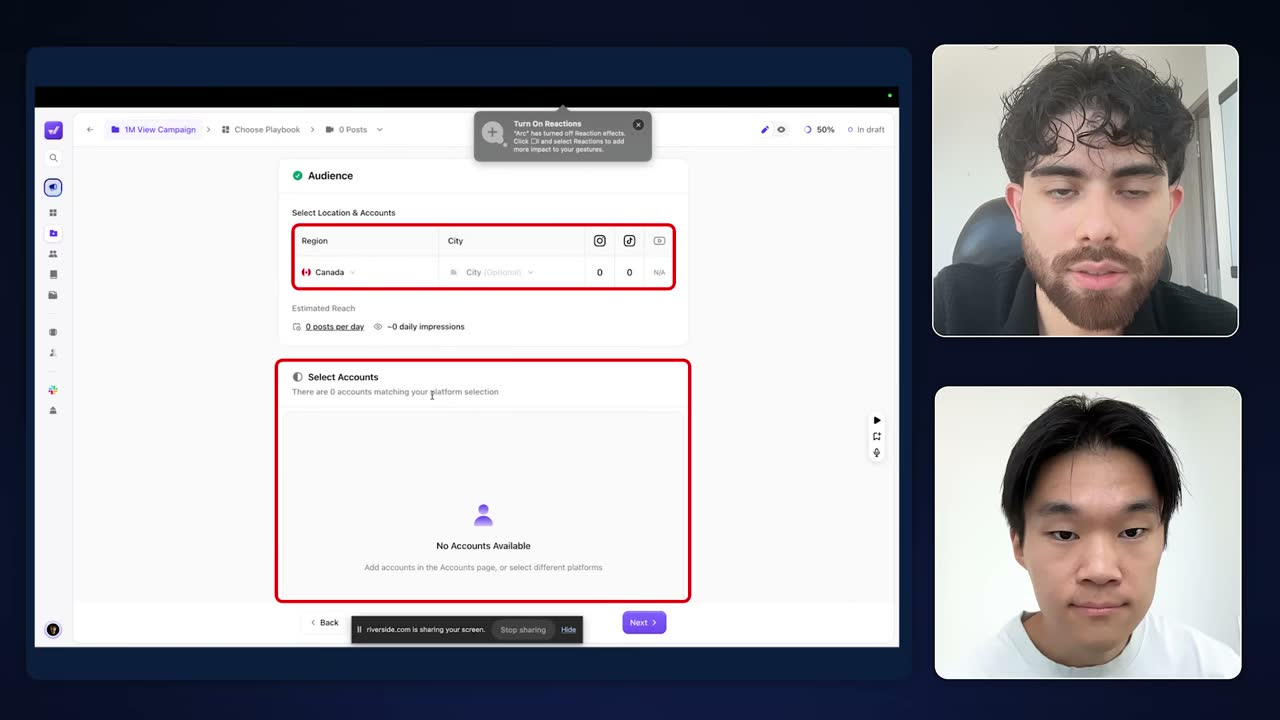1280x720 pixels.
Task: Open the grid dashboard icon in sidebar
Action: tap(53, 213)
